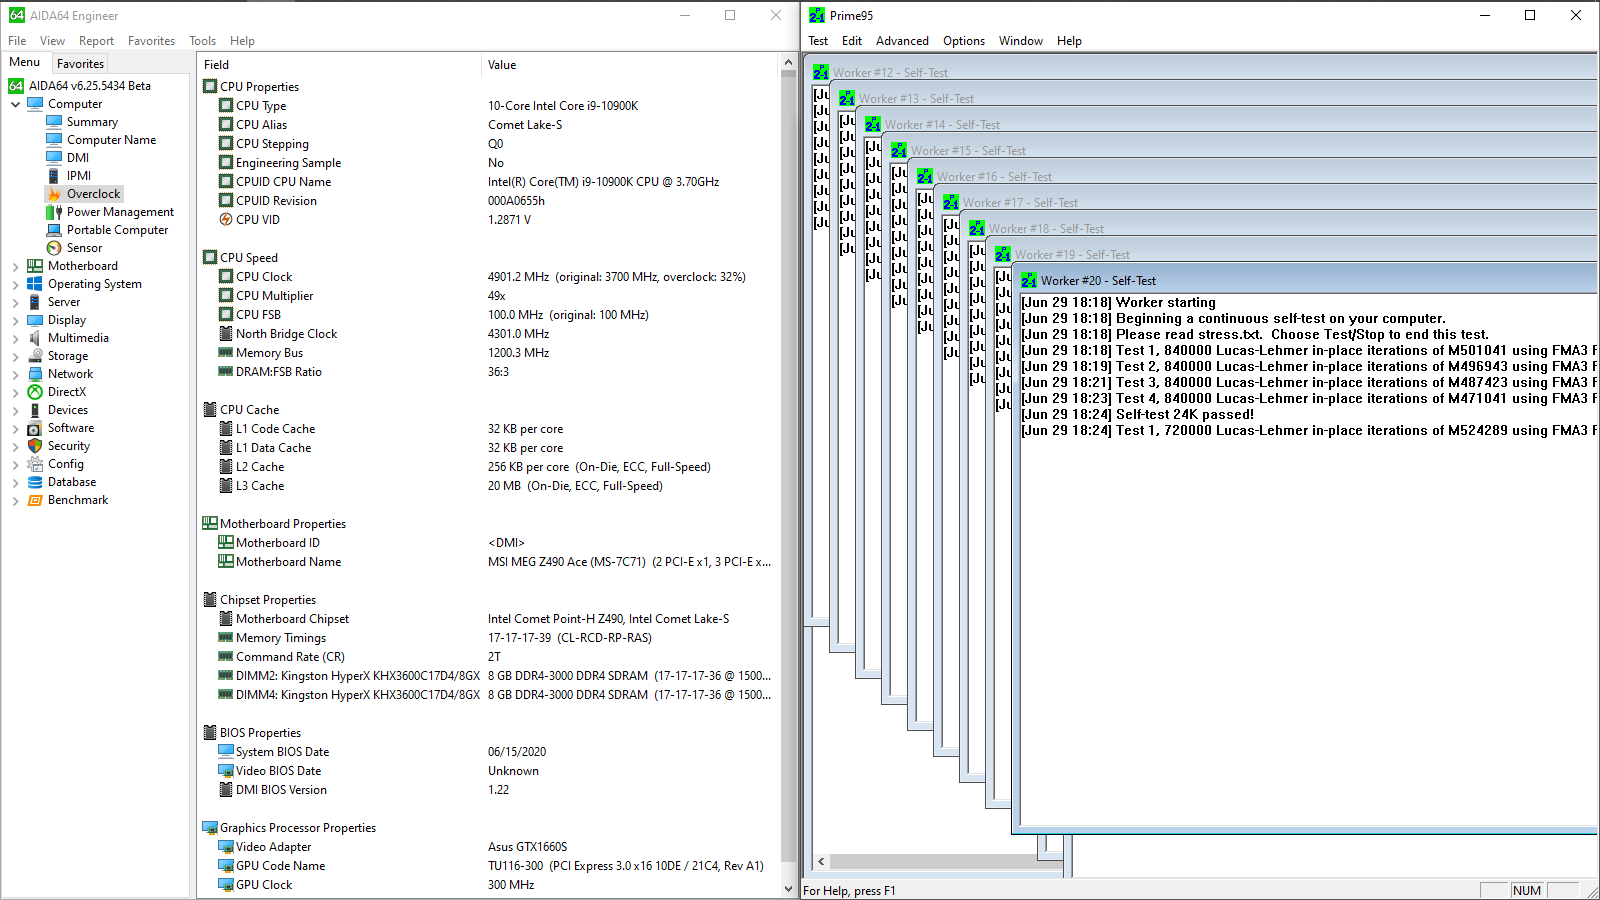Image resolution: width=1600 pixels, height=900 pixels.
Task: Click the AIDA64 details vertical scrollbar thumb
Action: tap(788, 465)
